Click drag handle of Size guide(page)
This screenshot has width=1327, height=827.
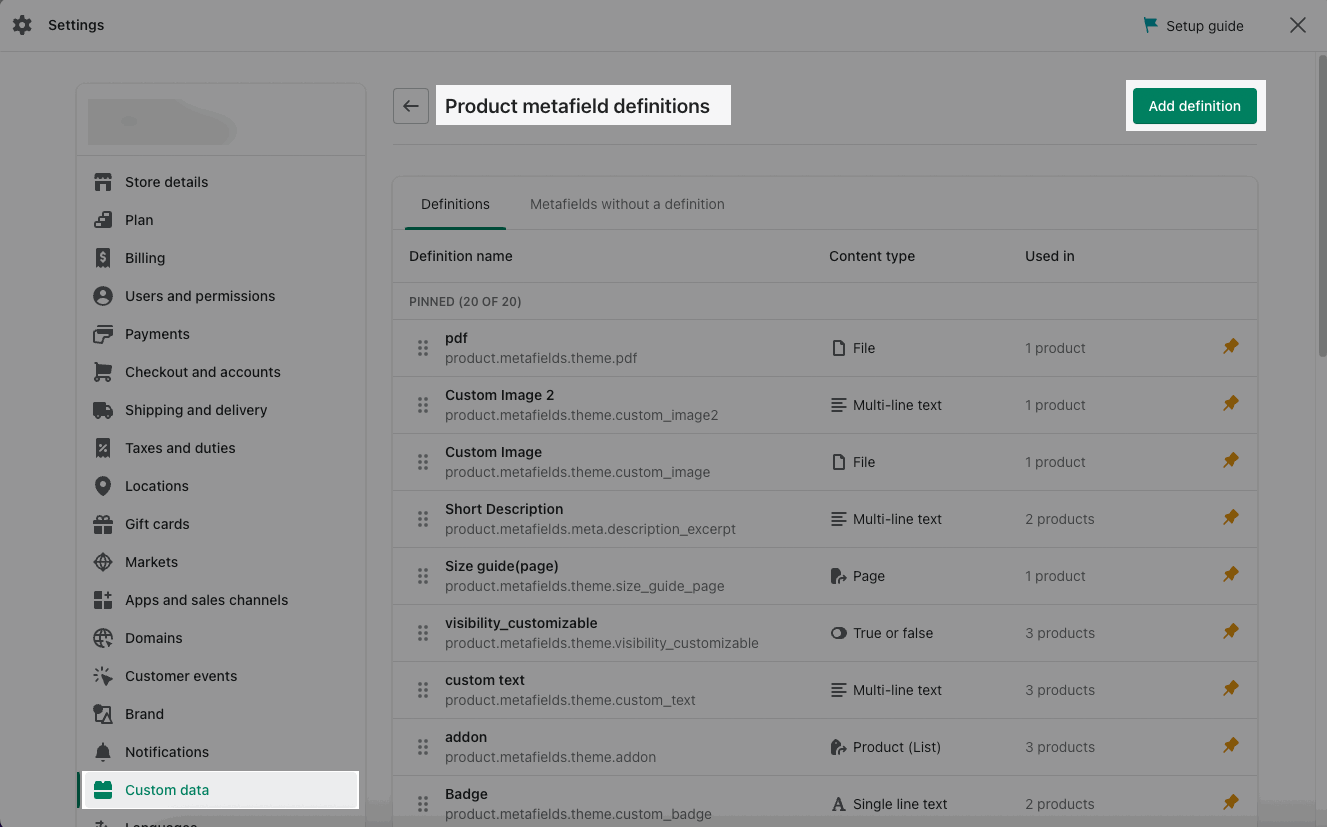(423, 576)
